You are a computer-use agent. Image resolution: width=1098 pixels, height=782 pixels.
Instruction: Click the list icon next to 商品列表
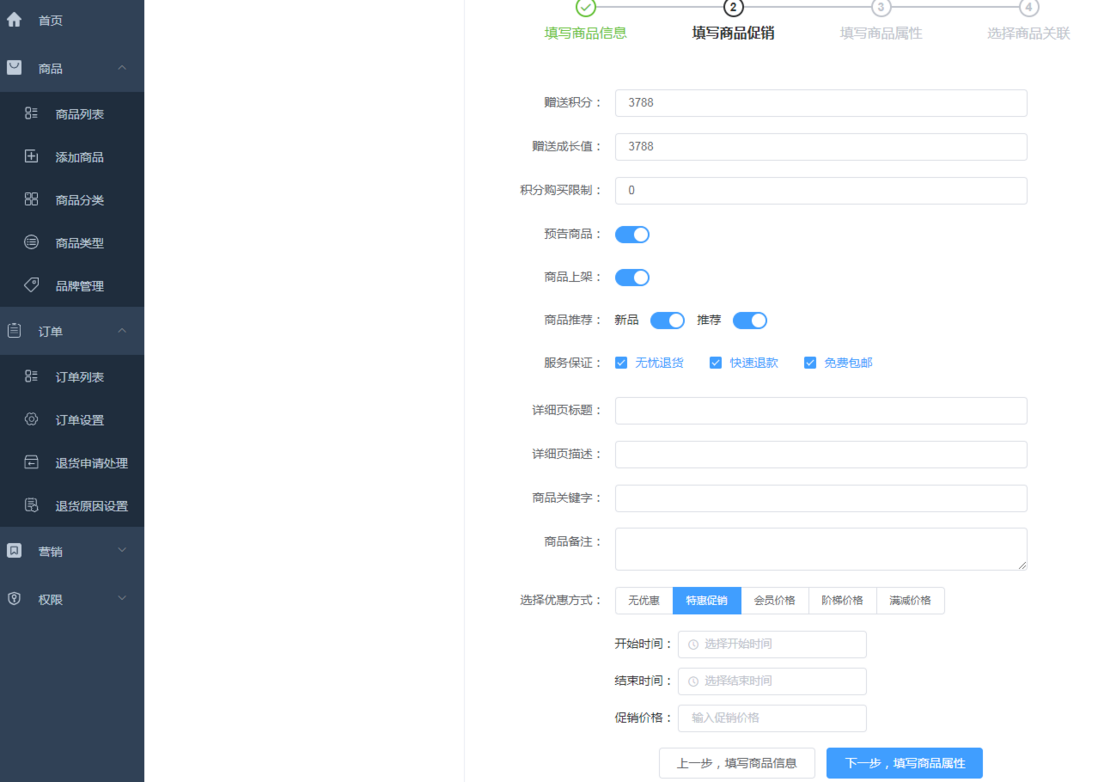(x=31, y=113)
